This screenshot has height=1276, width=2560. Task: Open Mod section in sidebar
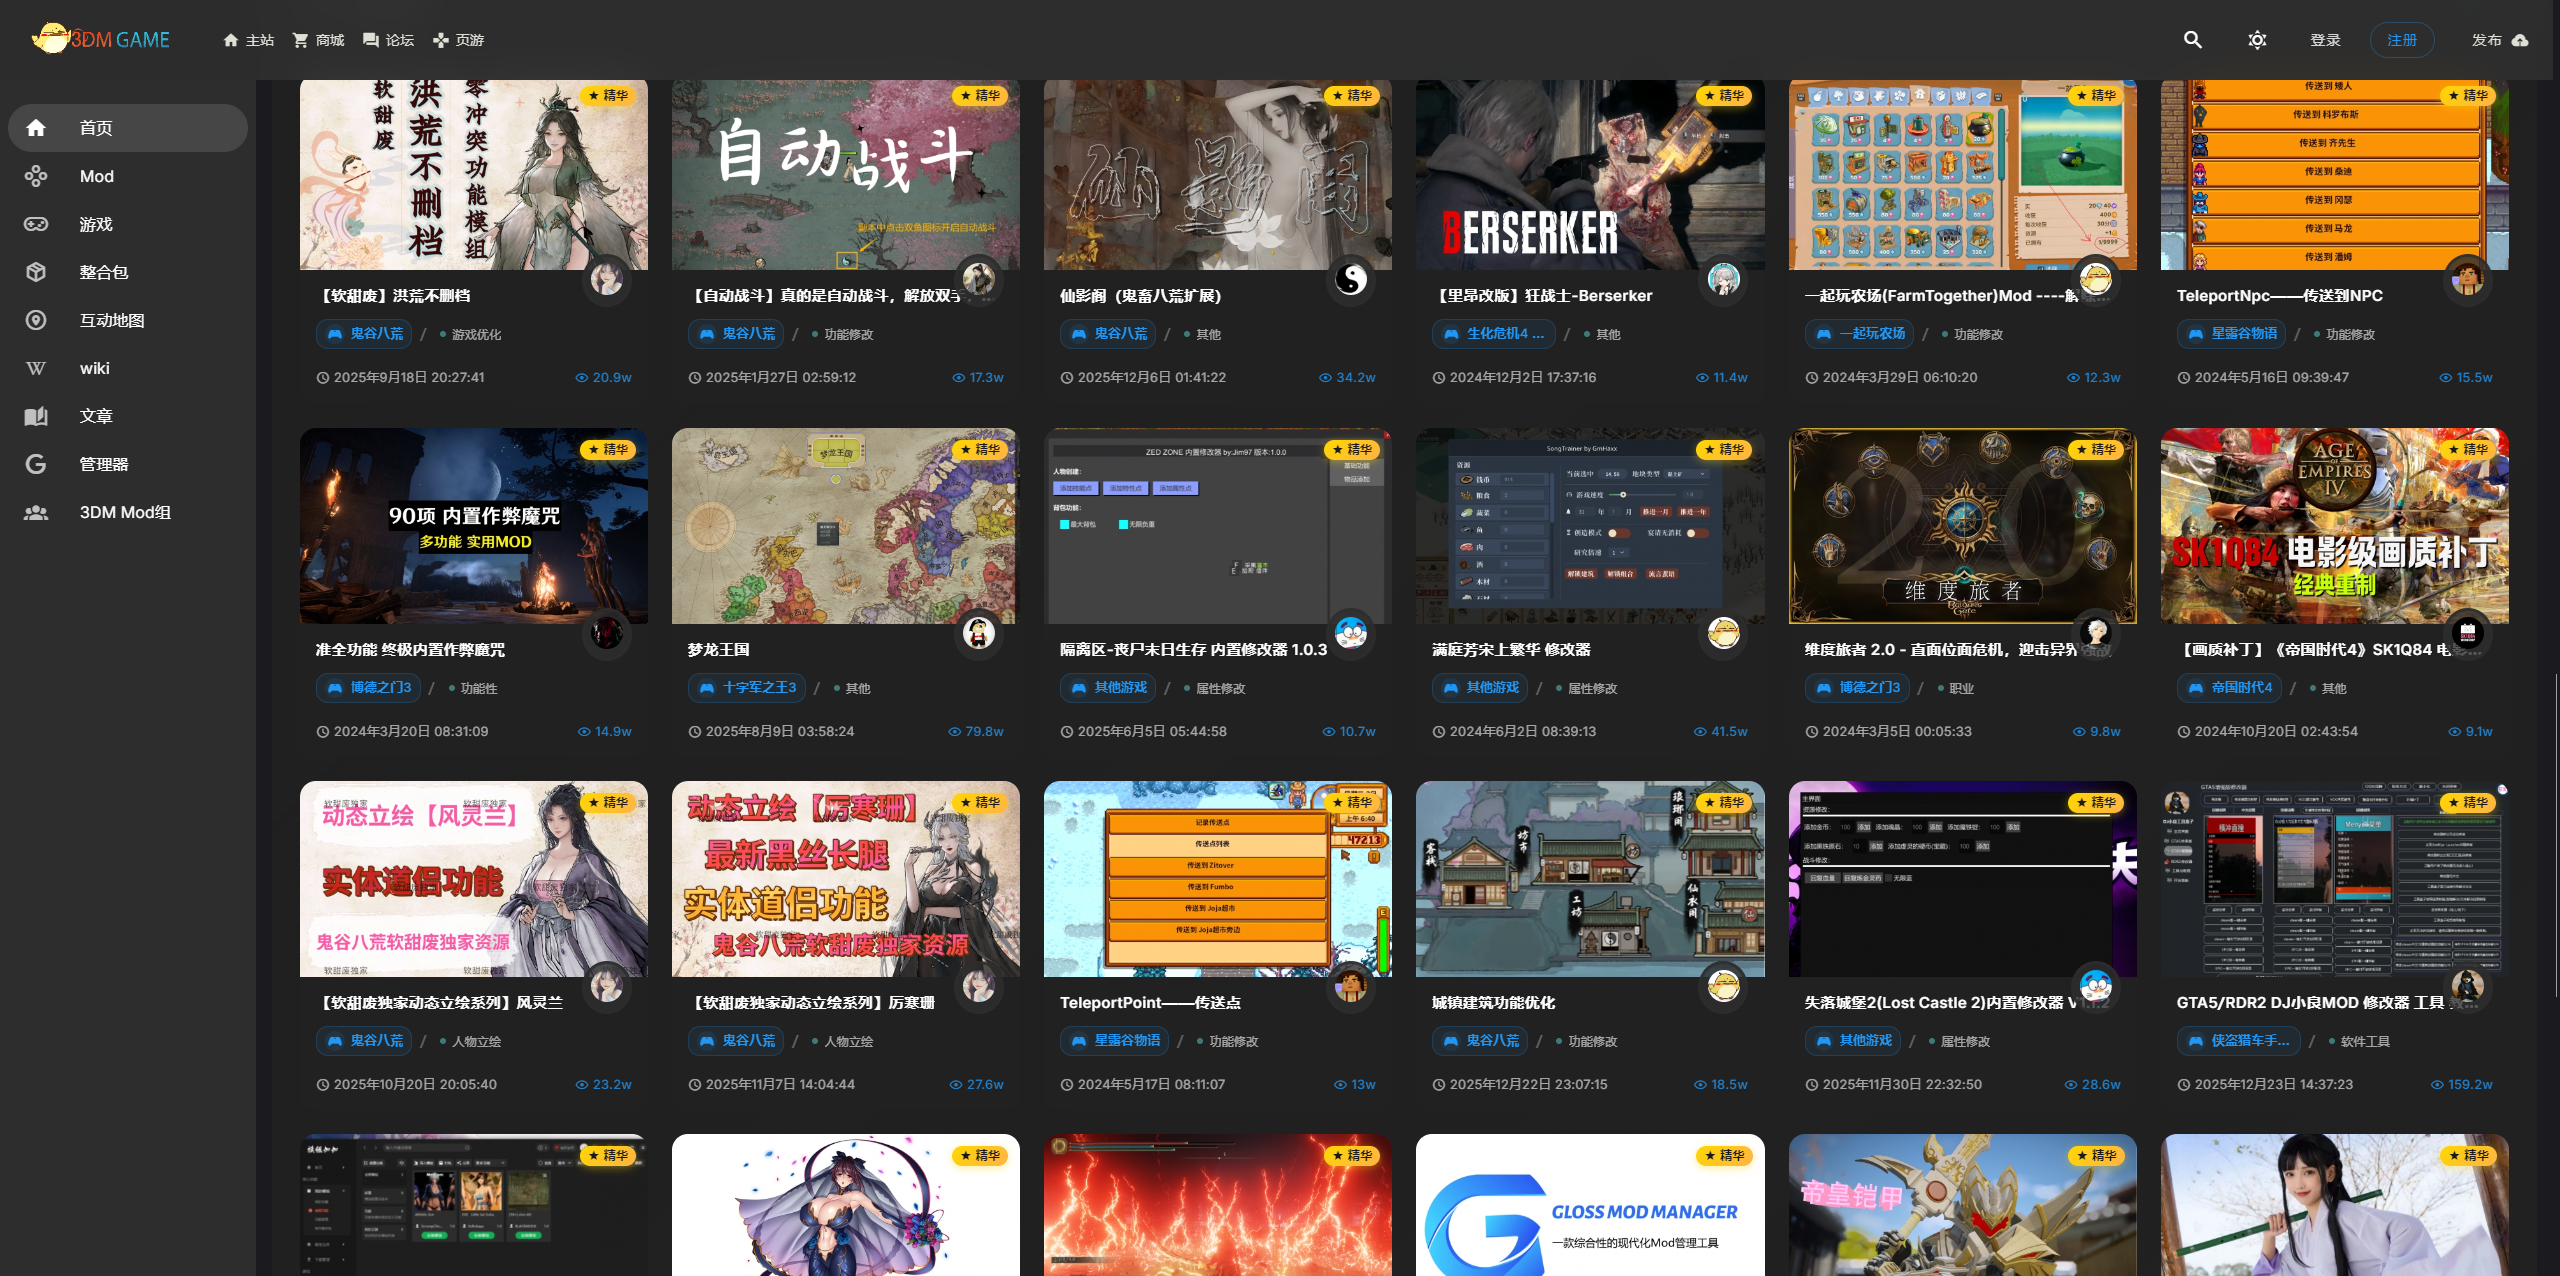pos(96,176)
